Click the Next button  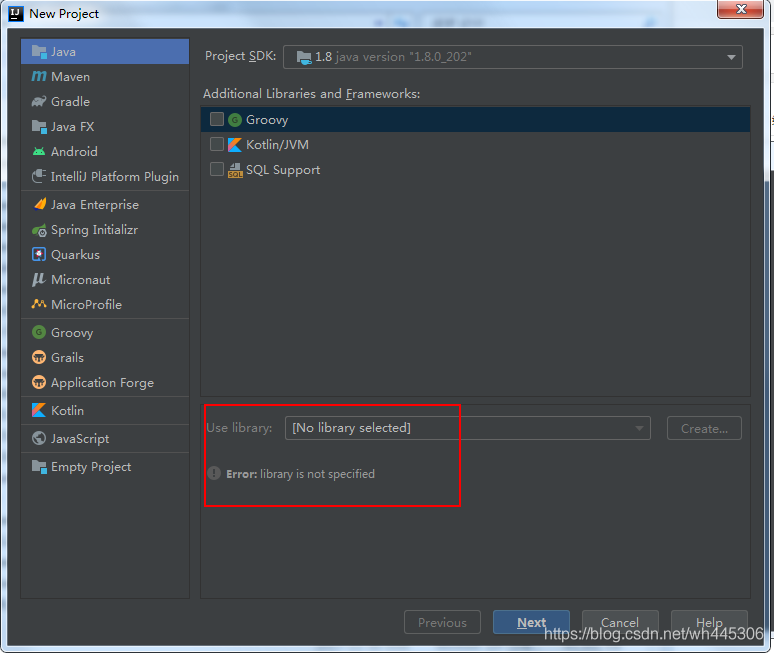[x=531, y=622]
